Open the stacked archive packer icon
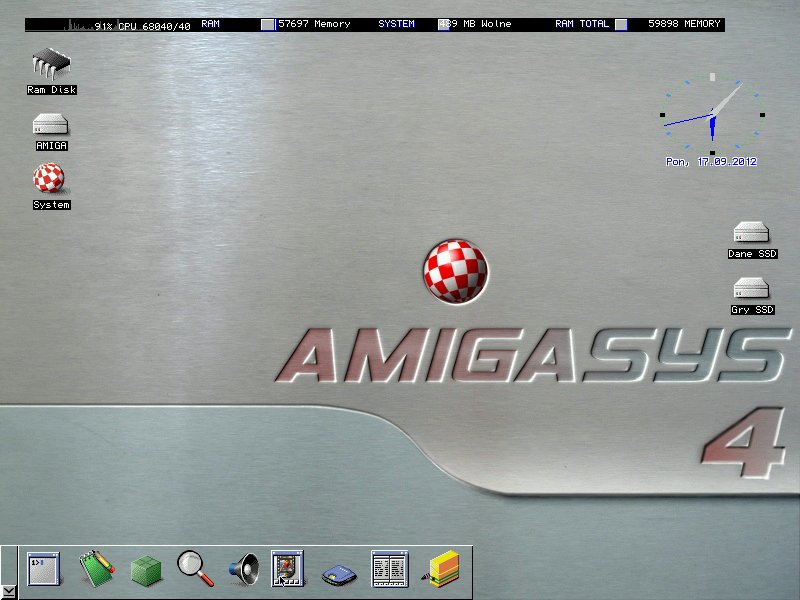Viewport: 800px width, 600px height. (x=441, y=568)
